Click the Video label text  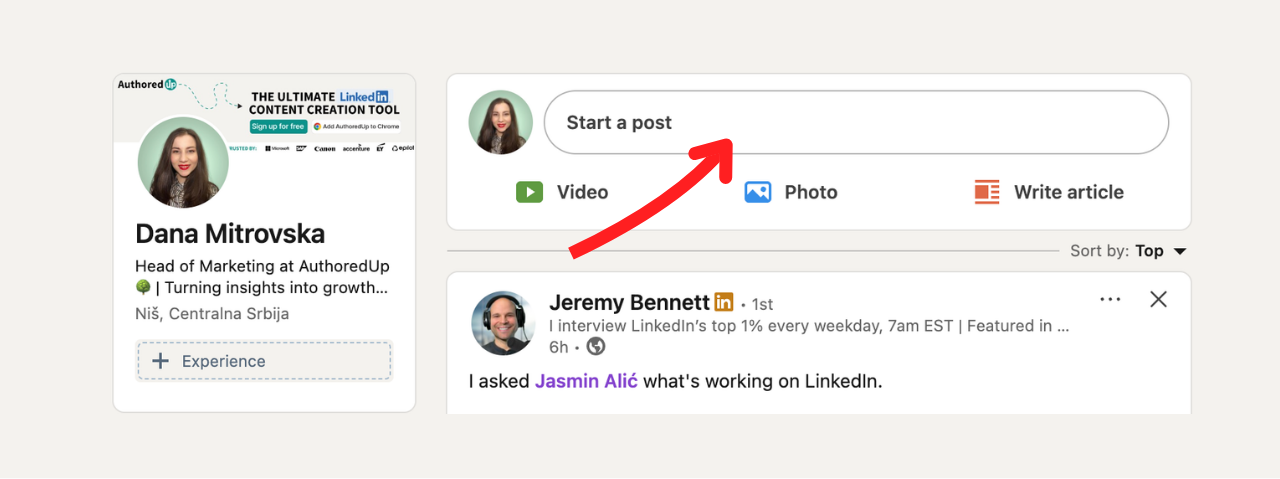tap(582, 192)
